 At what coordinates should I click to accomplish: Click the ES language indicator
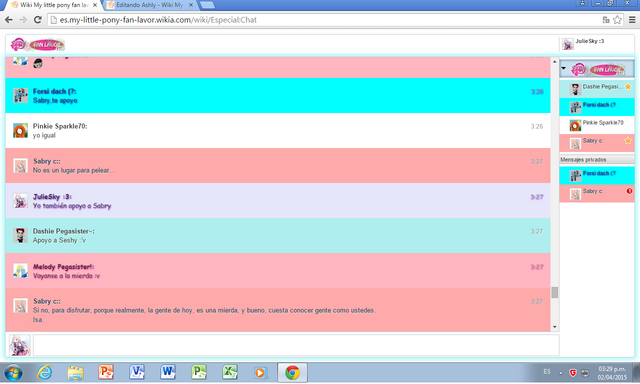coord(547,372)
